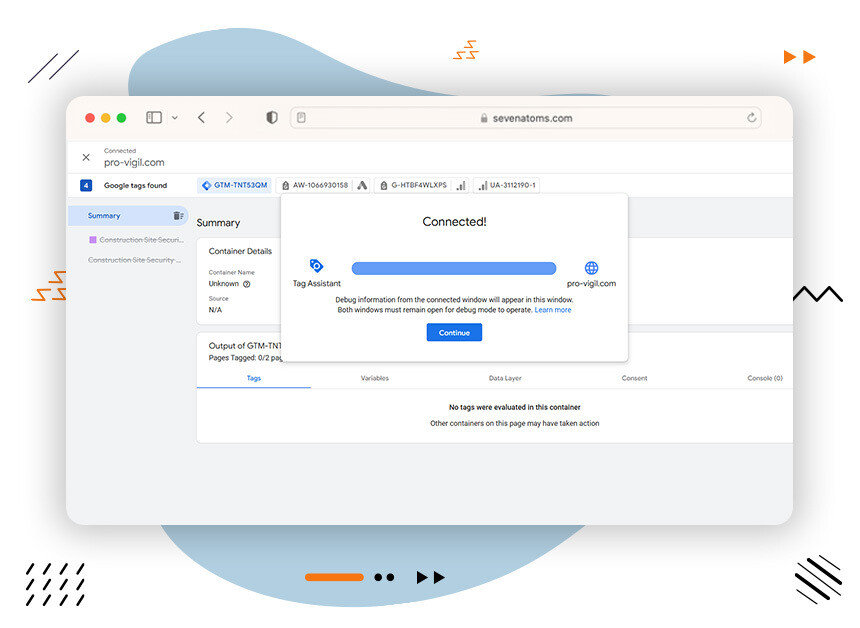Click the Continue button
Viewport: 860px width, 628px height.
click(454, 332)
